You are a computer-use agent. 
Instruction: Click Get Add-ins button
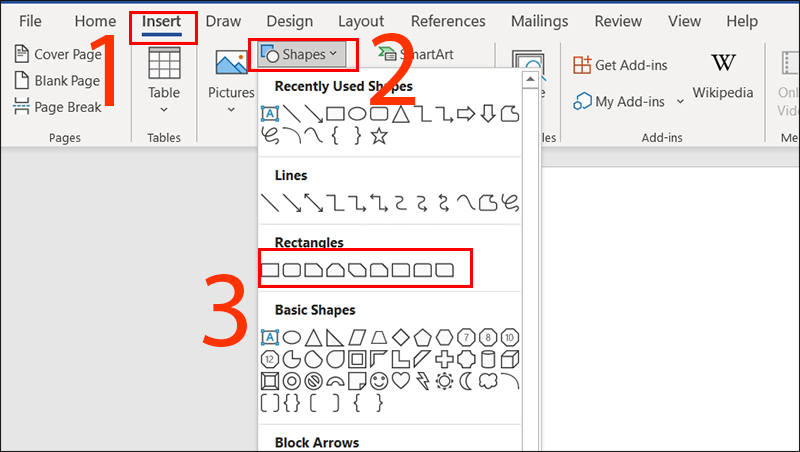(x=622, y=65)
